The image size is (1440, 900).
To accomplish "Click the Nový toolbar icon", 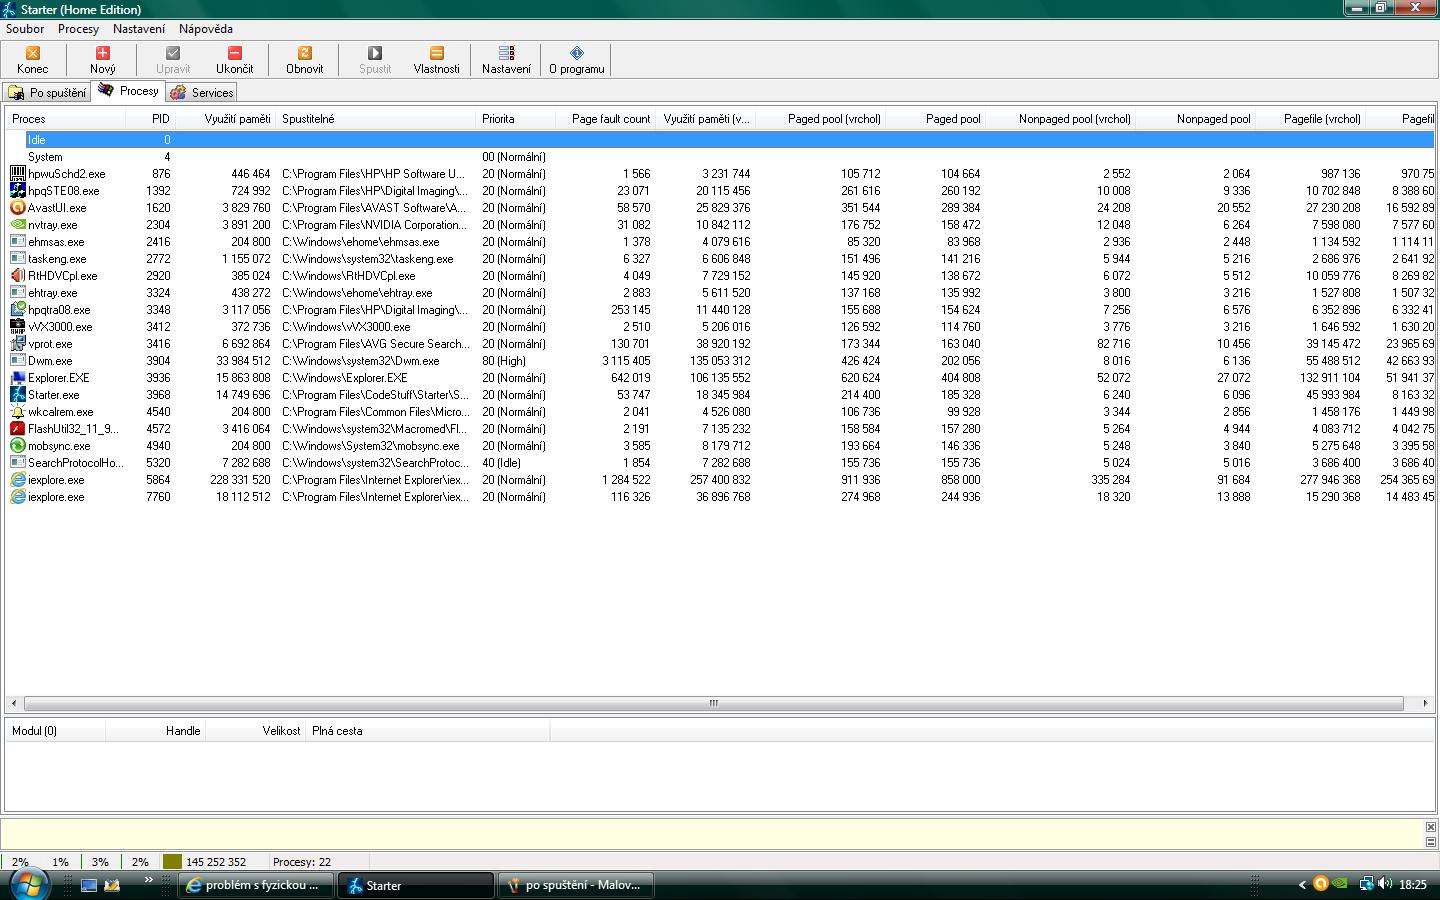I will (x=102, y=53).
